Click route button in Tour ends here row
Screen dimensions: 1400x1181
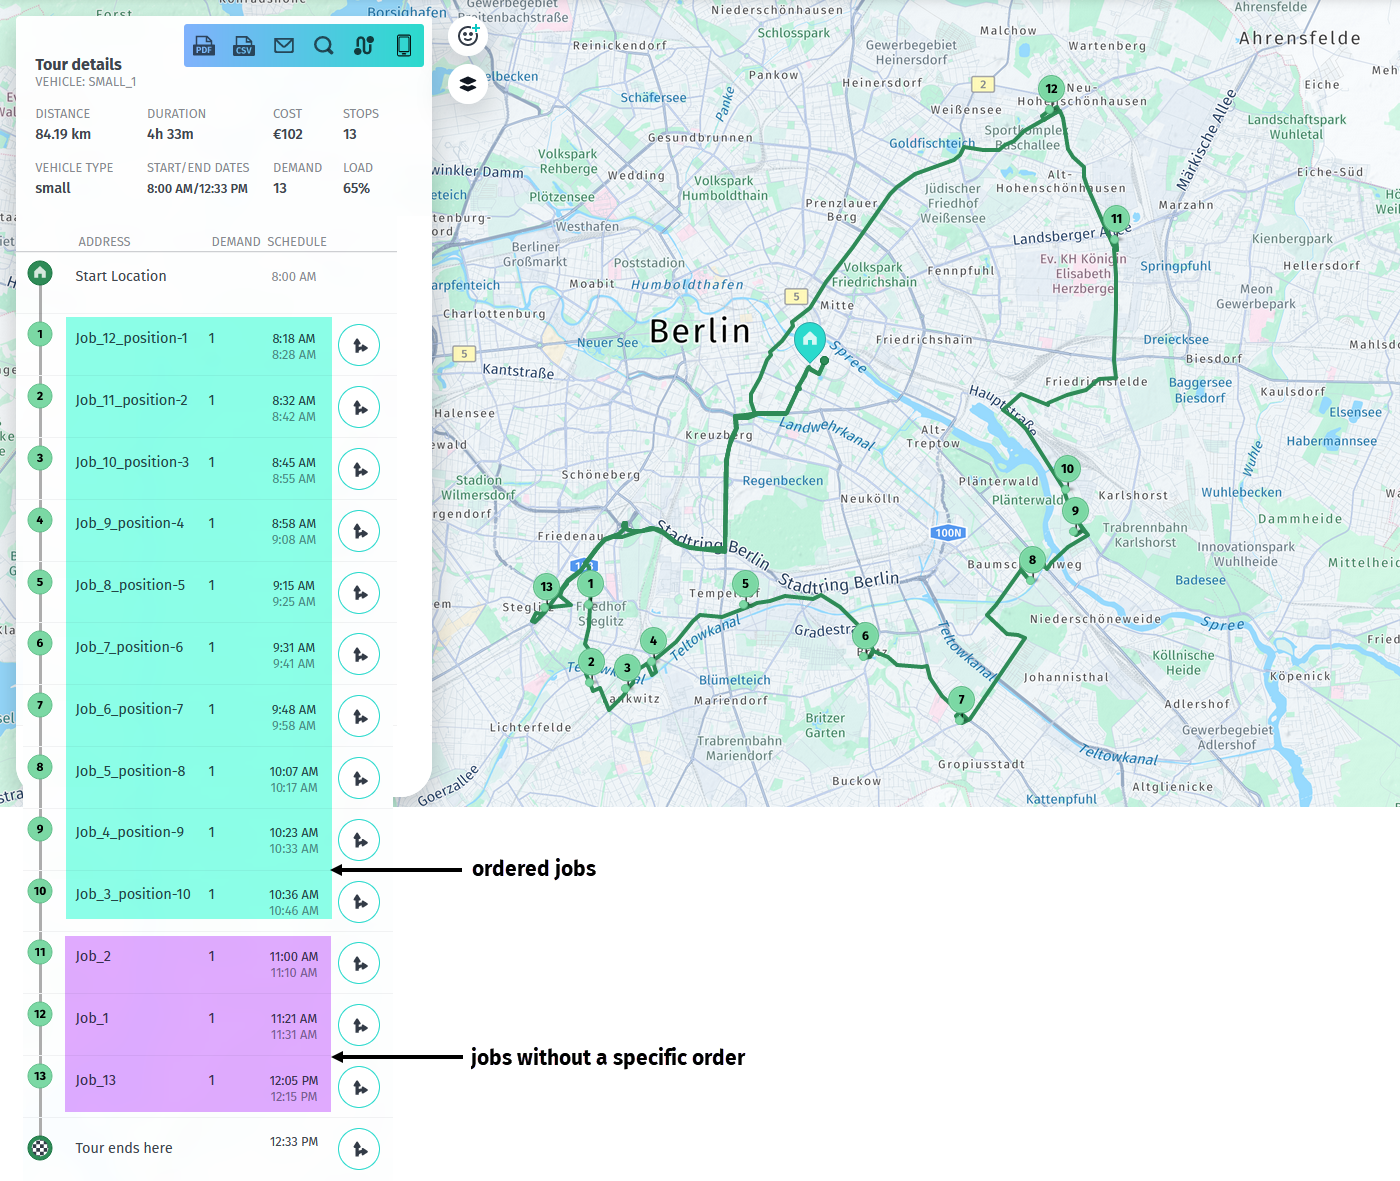pyautogui.click(x=359, y=1149)
